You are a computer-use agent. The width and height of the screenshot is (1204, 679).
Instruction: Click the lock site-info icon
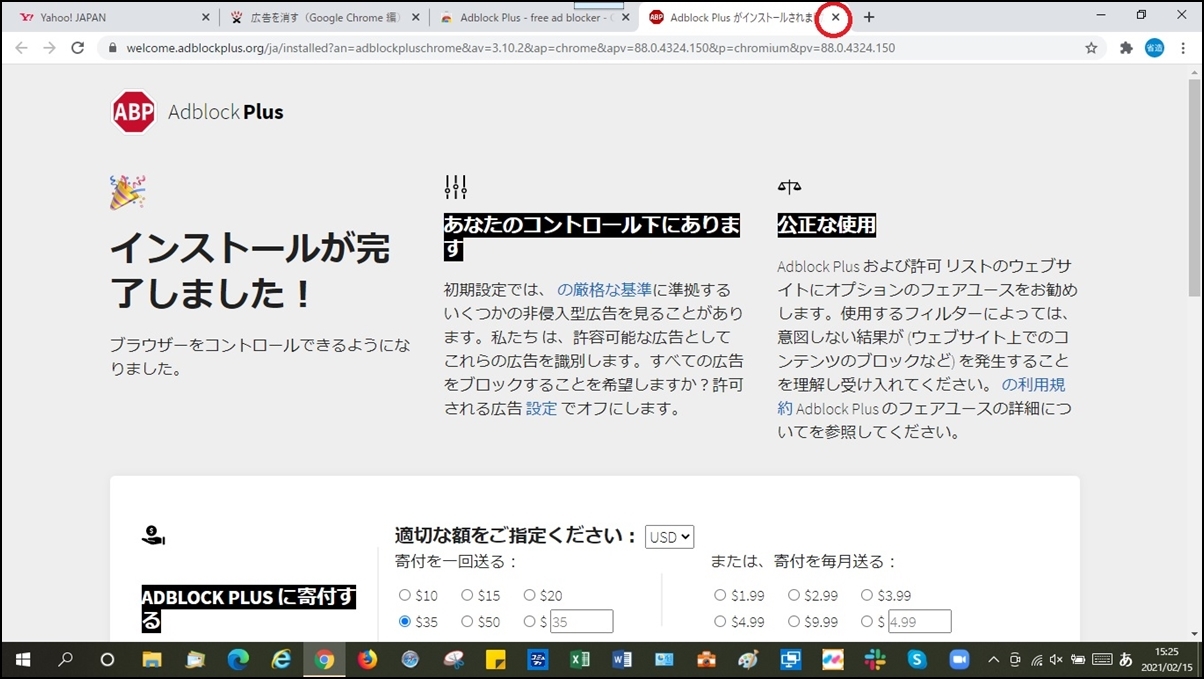point(112,48)
